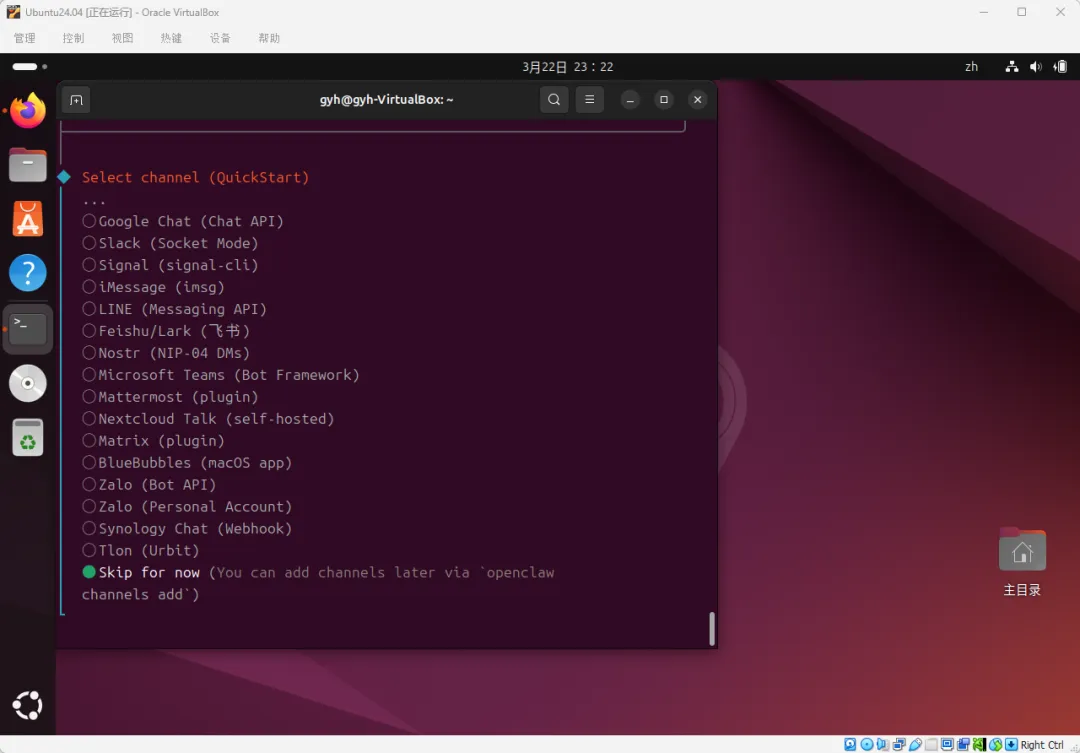Screen dimensions: 1080x753
Task: Click the terminal vertical scrollbar thumb
Action: point(712,628)
